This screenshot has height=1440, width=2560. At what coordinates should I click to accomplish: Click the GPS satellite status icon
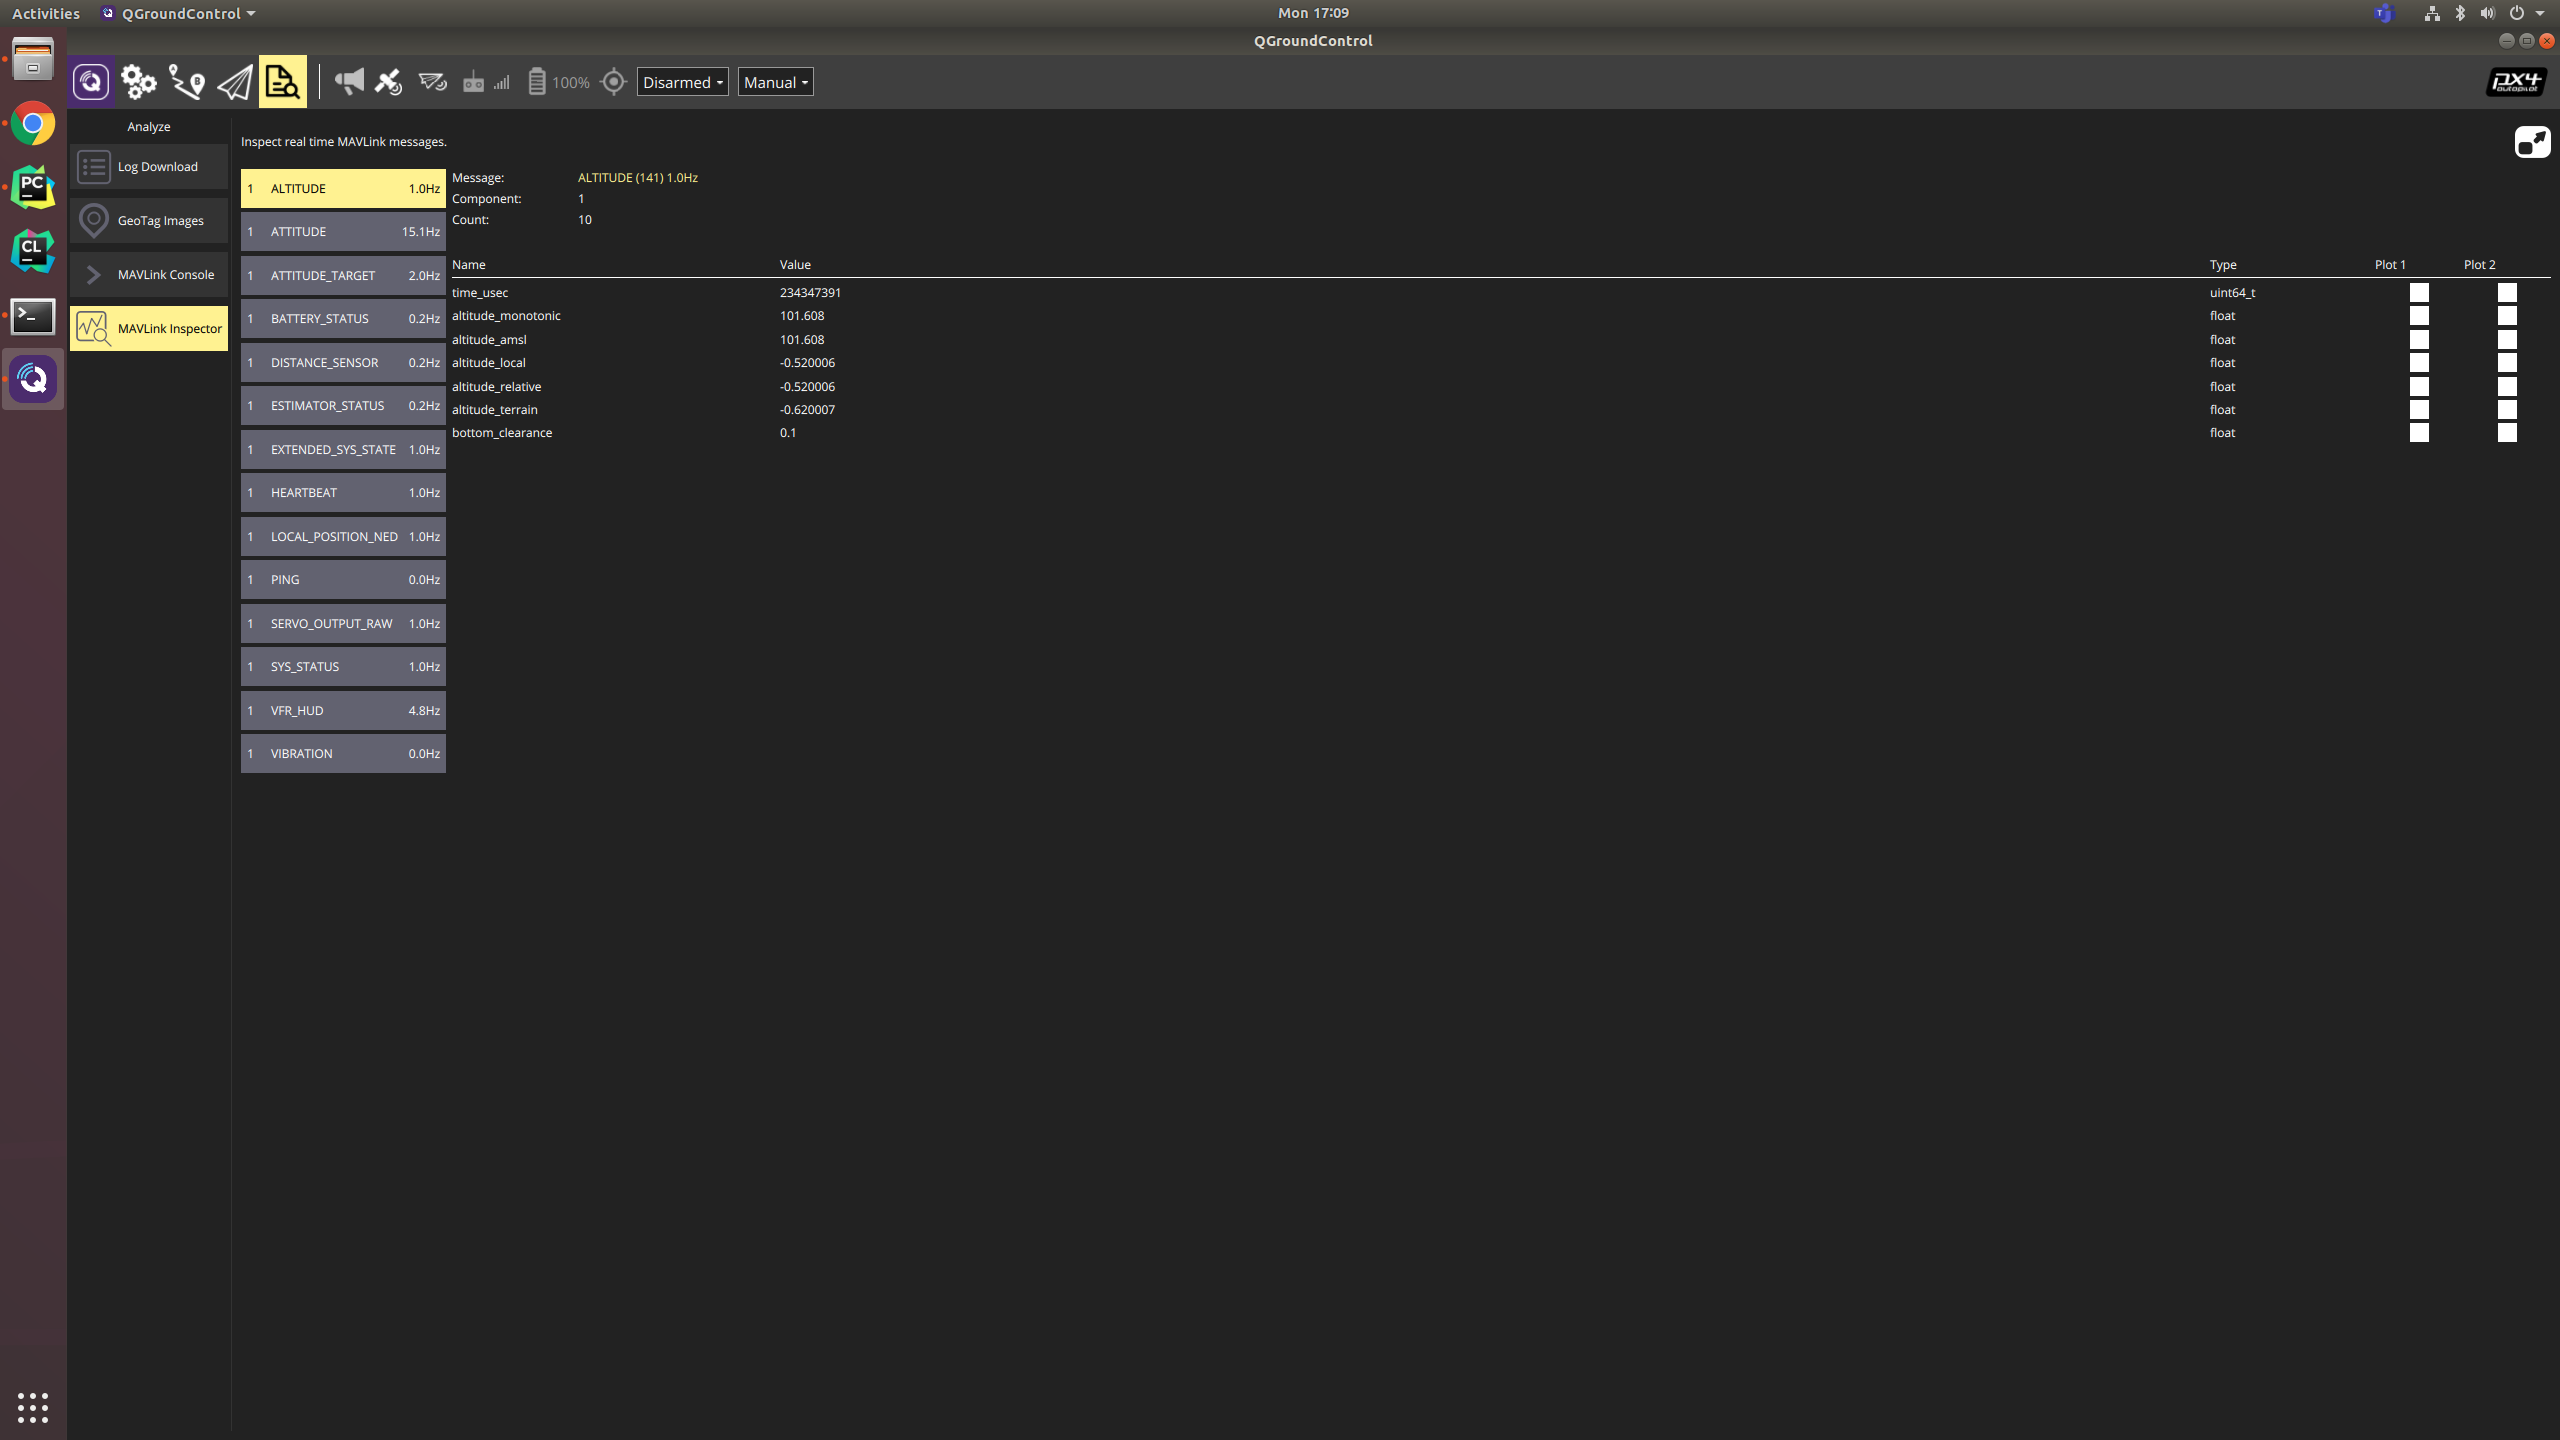click(x=388, y=82)
